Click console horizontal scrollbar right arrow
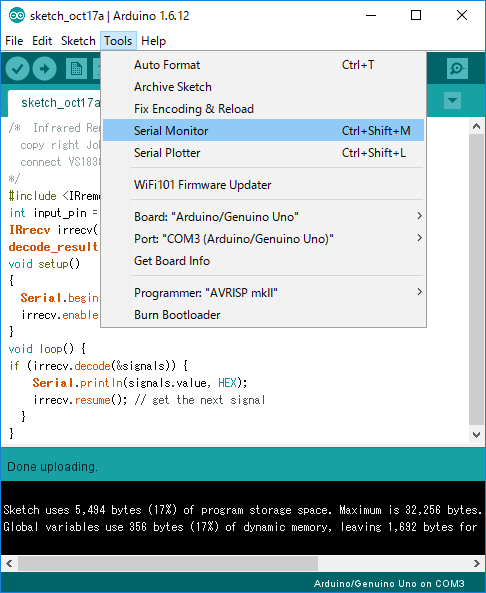This screenshot has height=593, width=486. [477, 564]
